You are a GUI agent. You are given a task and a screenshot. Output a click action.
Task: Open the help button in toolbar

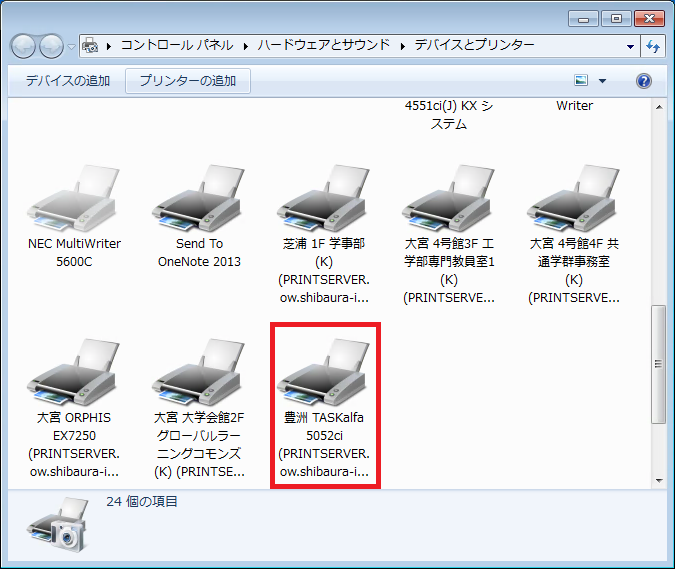click(644, 81)
